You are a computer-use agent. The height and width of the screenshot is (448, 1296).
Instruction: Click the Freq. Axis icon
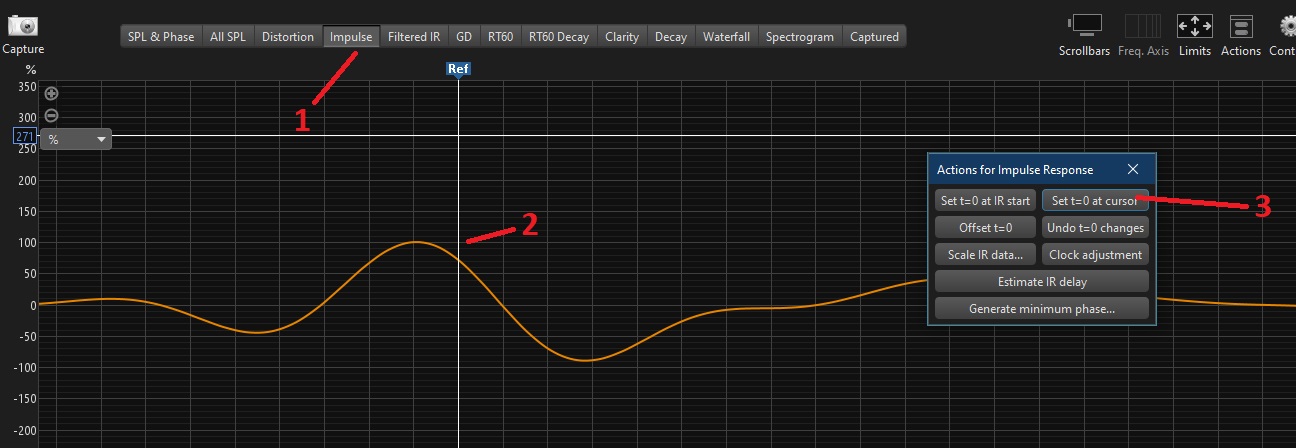1142,26
